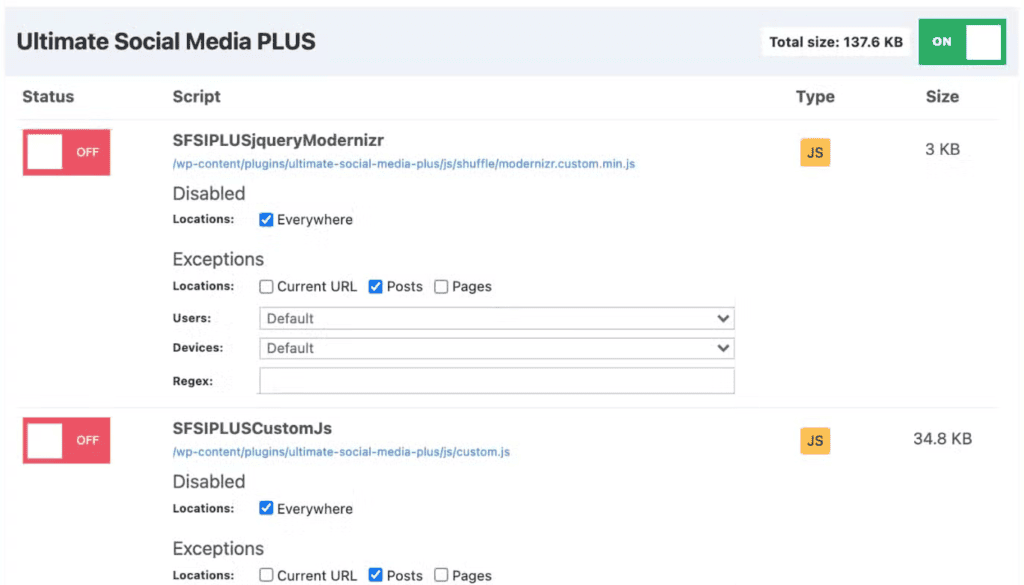Viewport: 1024px width, 585px height.
Task: Check Pages in SFSIPLUSjqueryModernizr exceptions
Action: (x=440, y=286)
